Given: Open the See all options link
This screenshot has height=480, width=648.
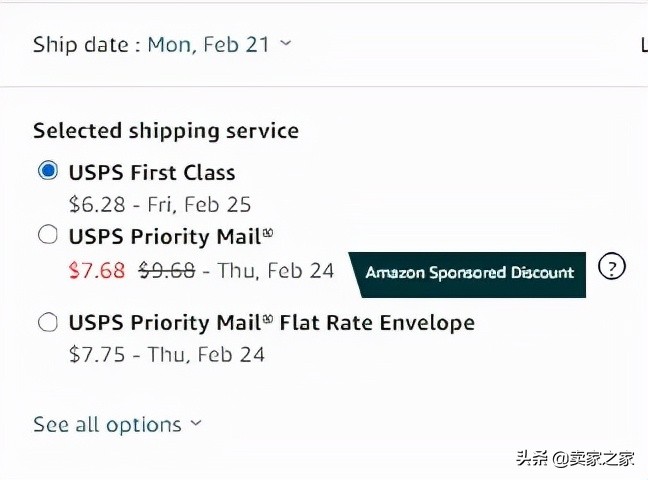Looking at the screenshot, I should tap(107, 424).
